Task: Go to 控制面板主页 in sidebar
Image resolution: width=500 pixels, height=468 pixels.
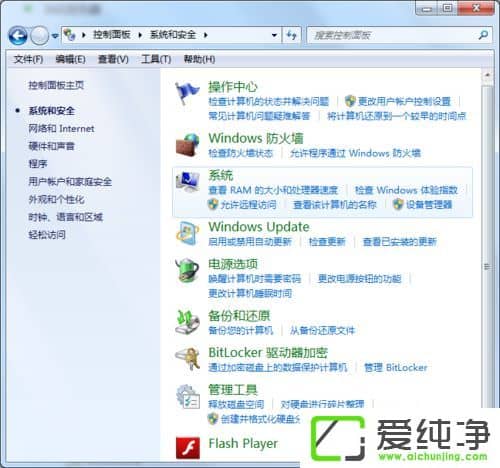Action: pyautogui.click(x=56, y=85)
